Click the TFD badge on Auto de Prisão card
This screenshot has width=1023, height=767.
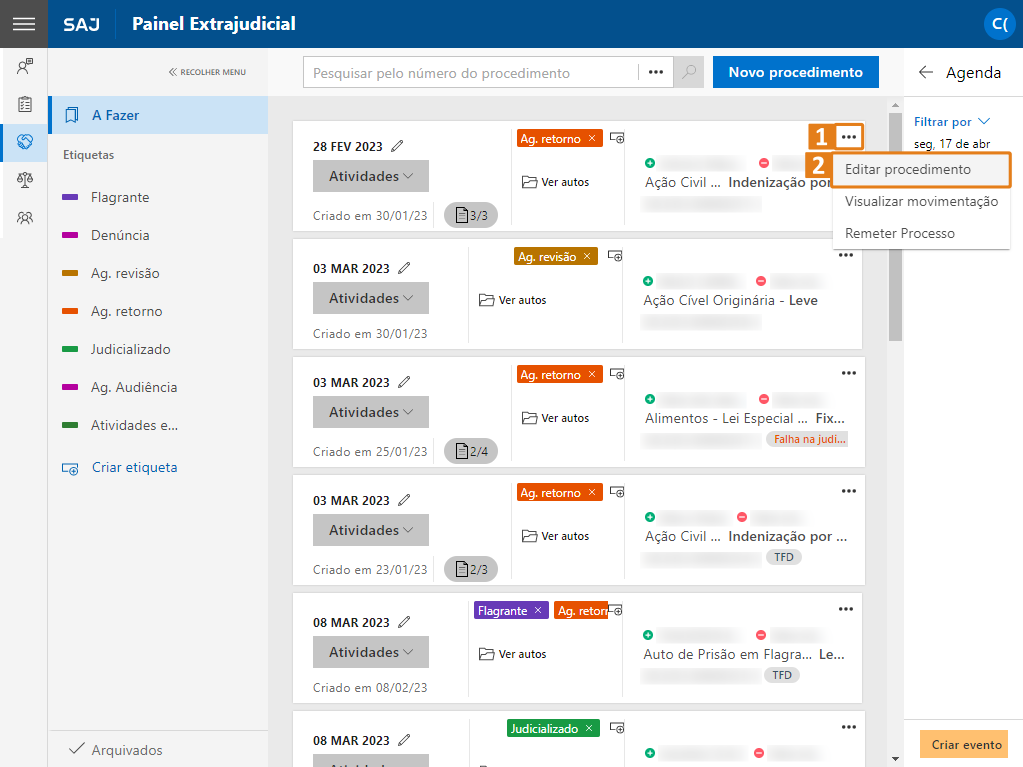click(782, 675)
